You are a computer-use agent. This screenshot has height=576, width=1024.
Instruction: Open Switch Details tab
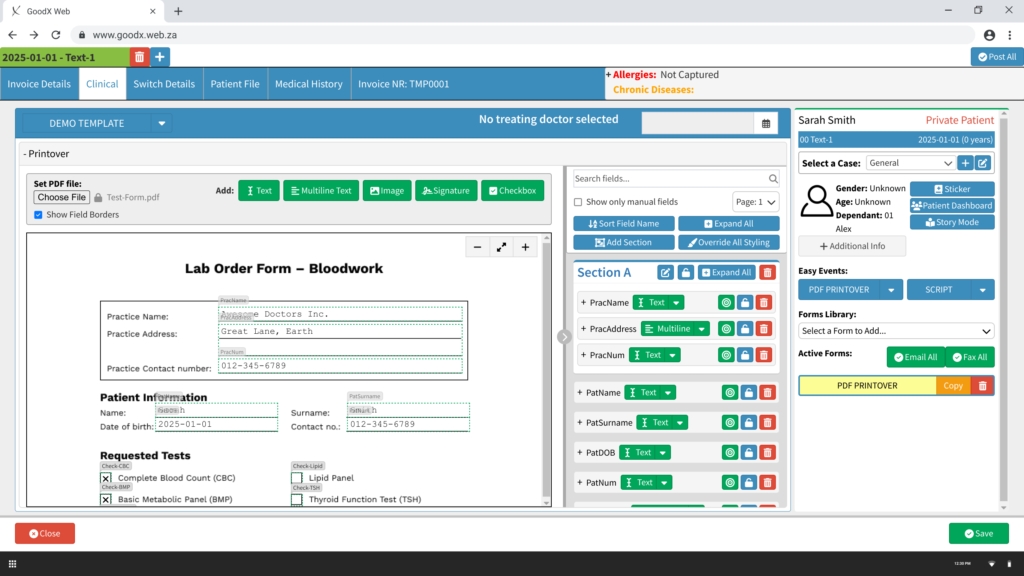click(164, 84)
